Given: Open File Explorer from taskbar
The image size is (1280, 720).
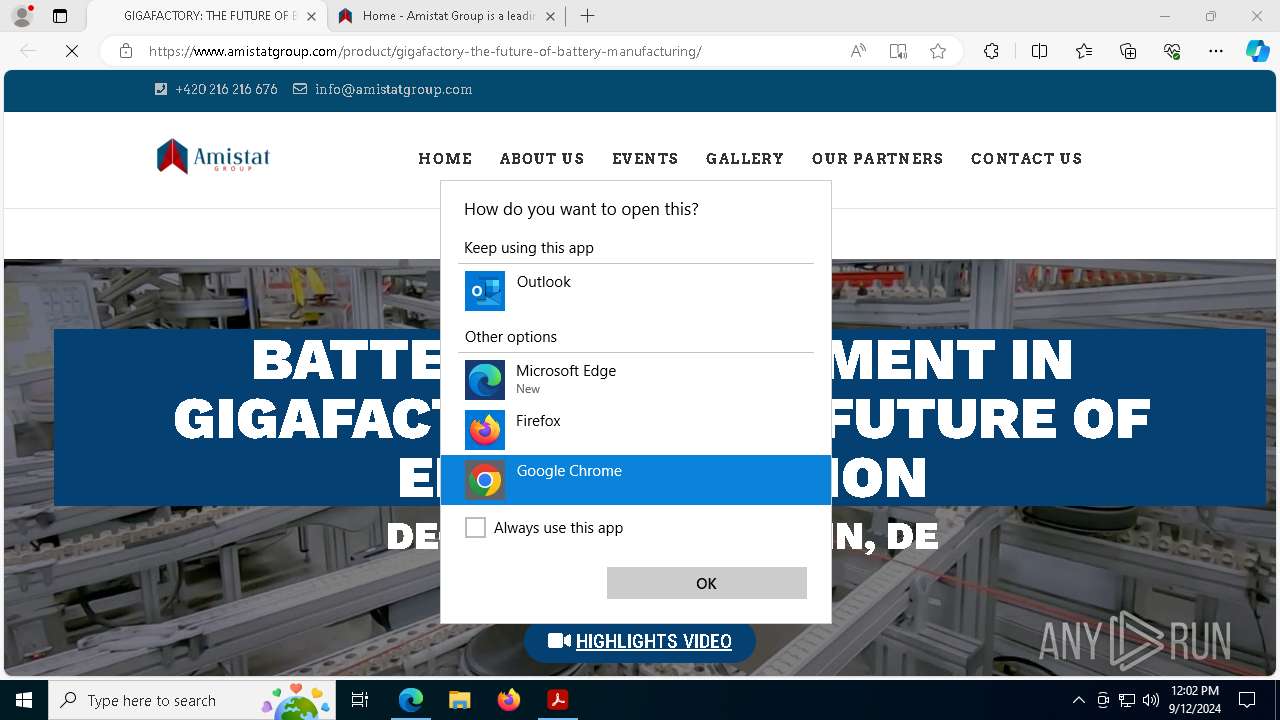Looking at the screenshot, I should [459, 700].
